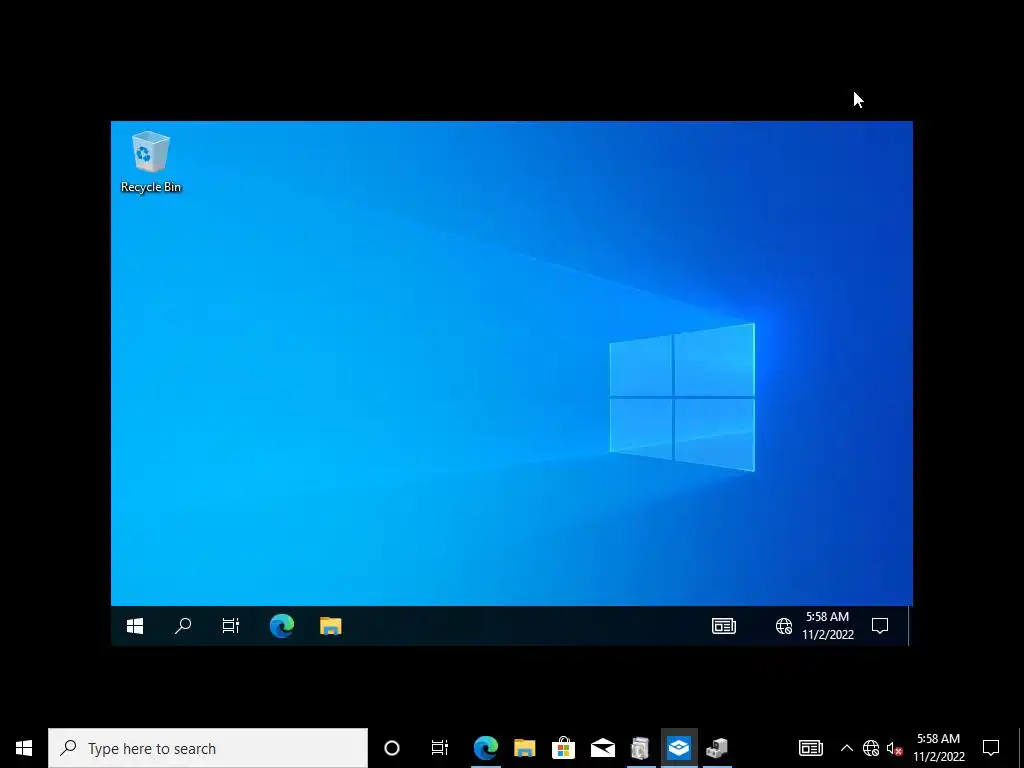The height and width of the screenshot is (768, 1024).
Task: Open Microsoft Store on host taskbar
Action: point(563,748)
